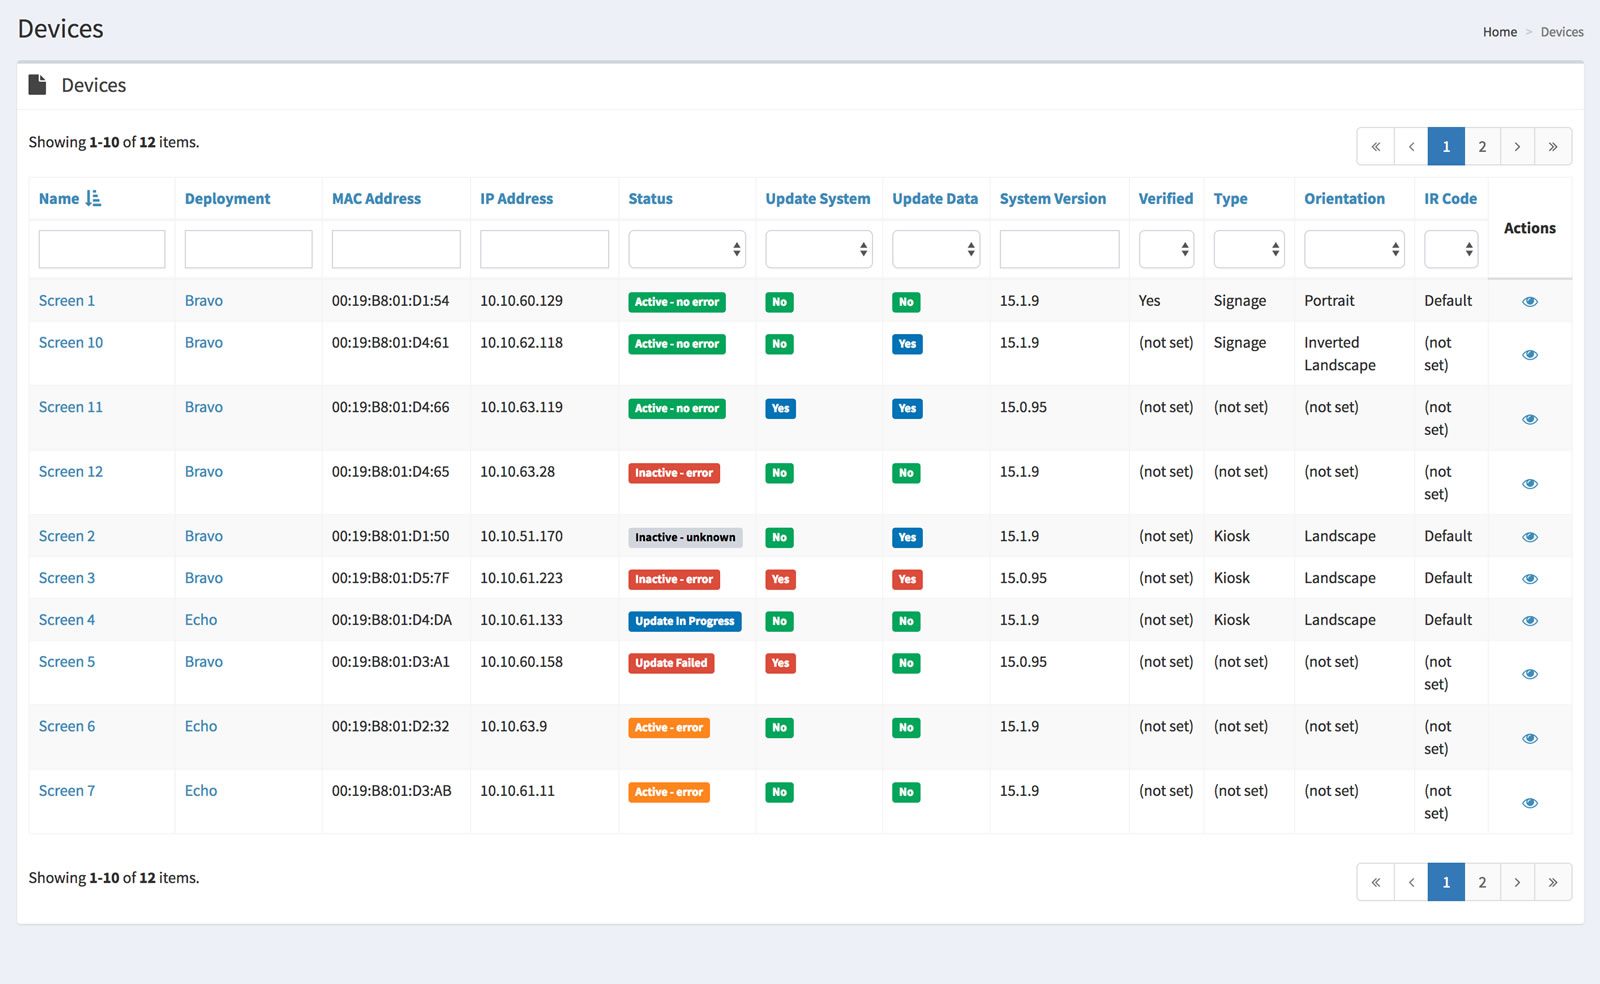Image resolution: width=1600 pixels, height=984 pixels.
Task: Open the Verified filter dropdown
Action: (x=1166, y=249)
